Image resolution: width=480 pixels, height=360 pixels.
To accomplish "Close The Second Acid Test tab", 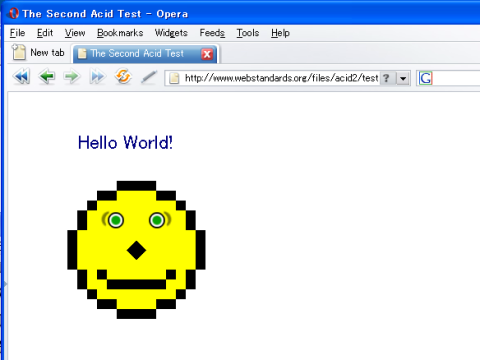I will (x=207, y=54).
